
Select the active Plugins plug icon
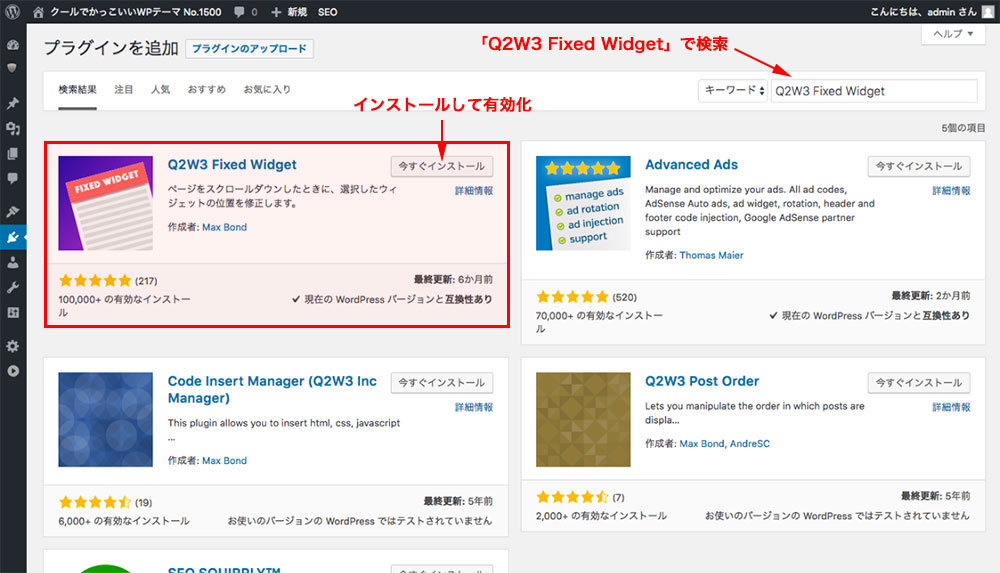click(13, 237)
